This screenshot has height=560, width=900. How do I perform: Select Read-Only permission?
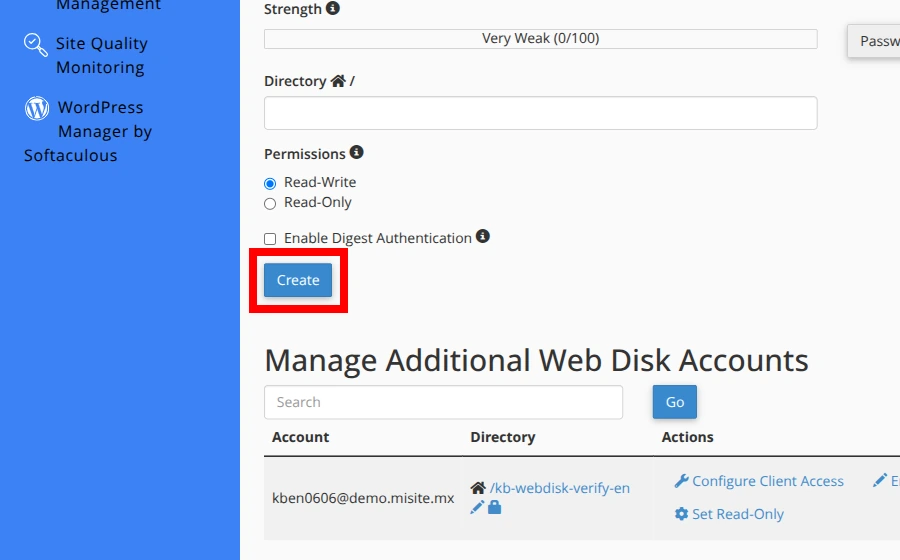(270, 204)
